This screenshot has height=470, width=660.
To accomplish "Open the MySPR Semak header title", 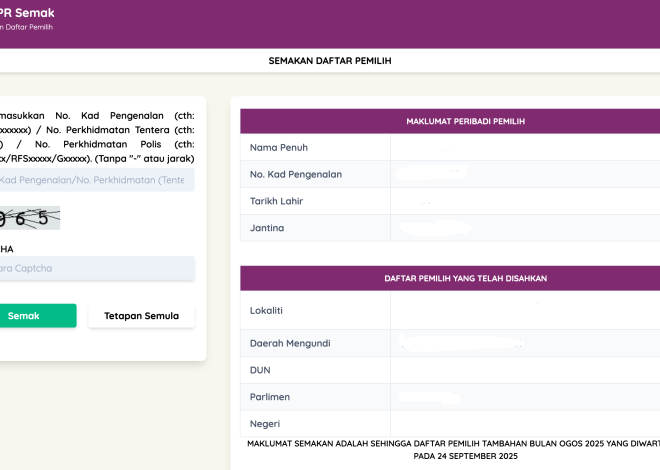I will click(x=28, y=13).
